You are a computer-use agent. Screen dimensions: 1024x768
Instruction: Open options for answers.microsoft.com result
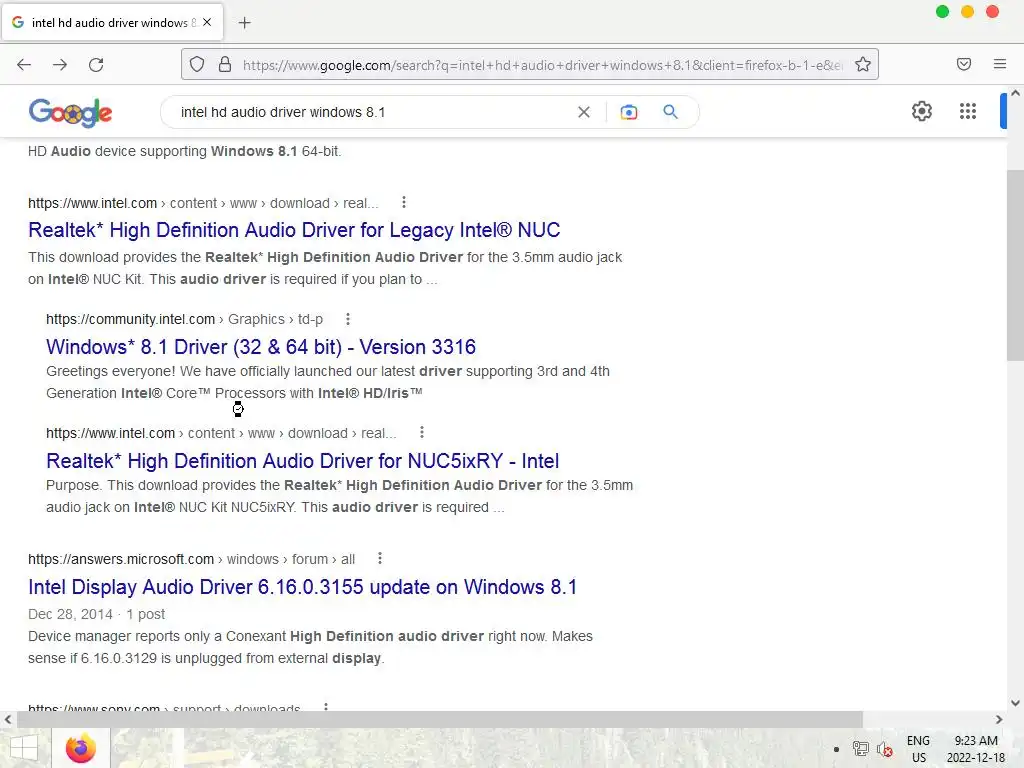379,558
